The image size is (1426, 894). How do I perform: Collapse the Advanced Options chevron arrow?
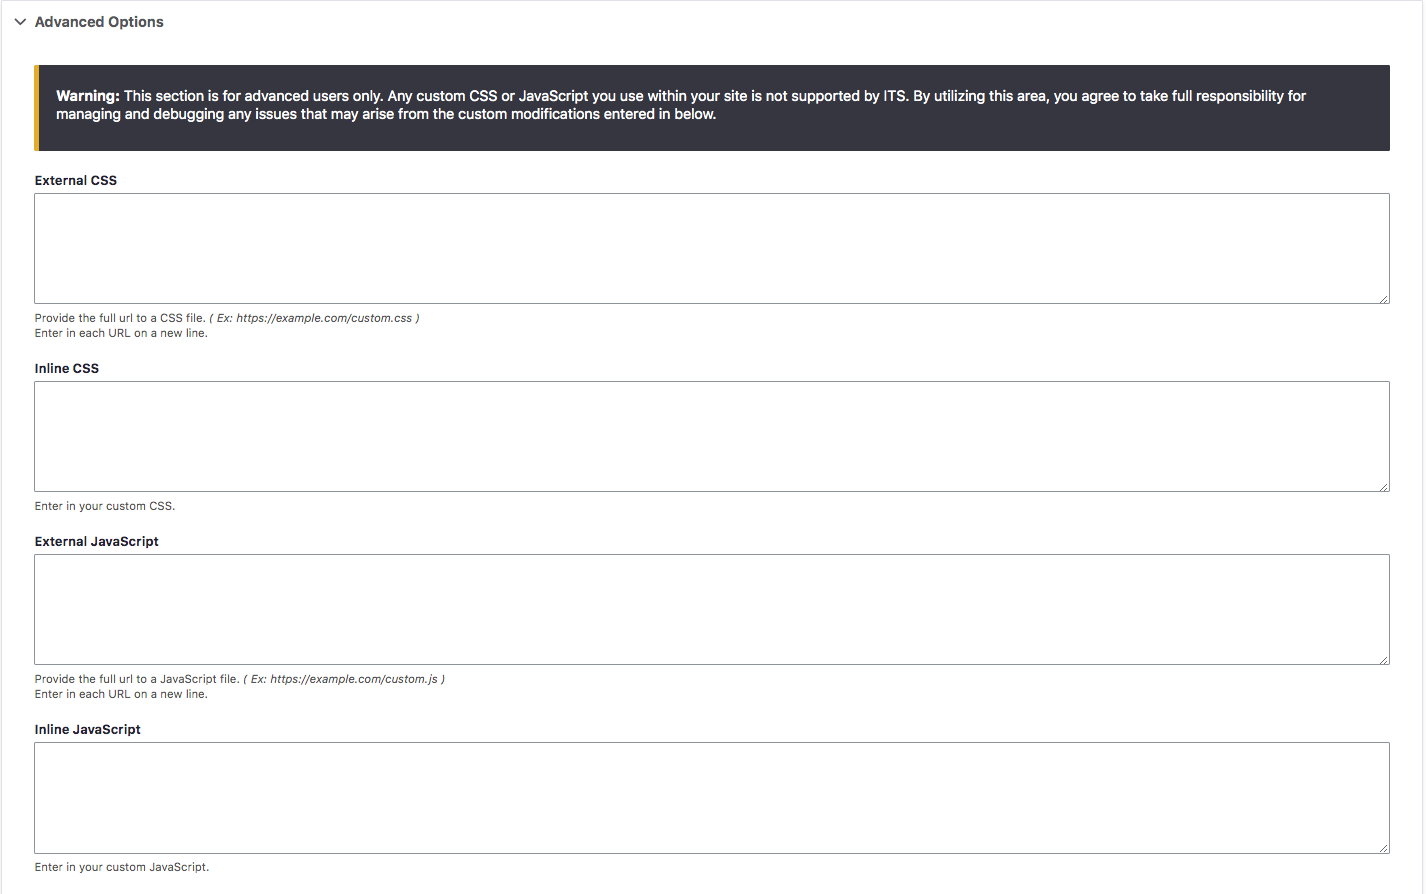(x=20, y=22)
